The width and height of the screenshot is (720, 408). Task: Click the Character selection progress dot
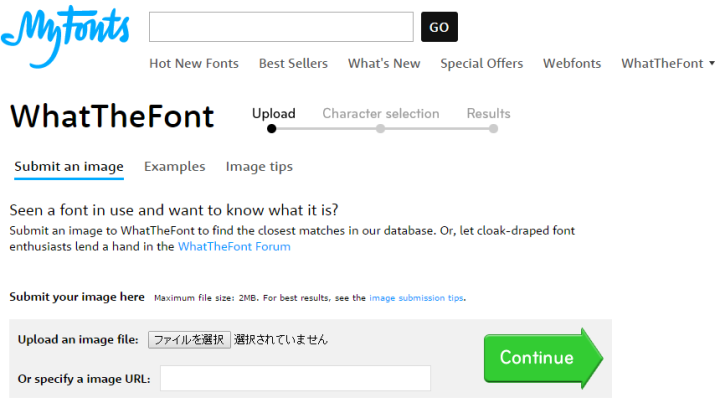[x=381, y=129]
